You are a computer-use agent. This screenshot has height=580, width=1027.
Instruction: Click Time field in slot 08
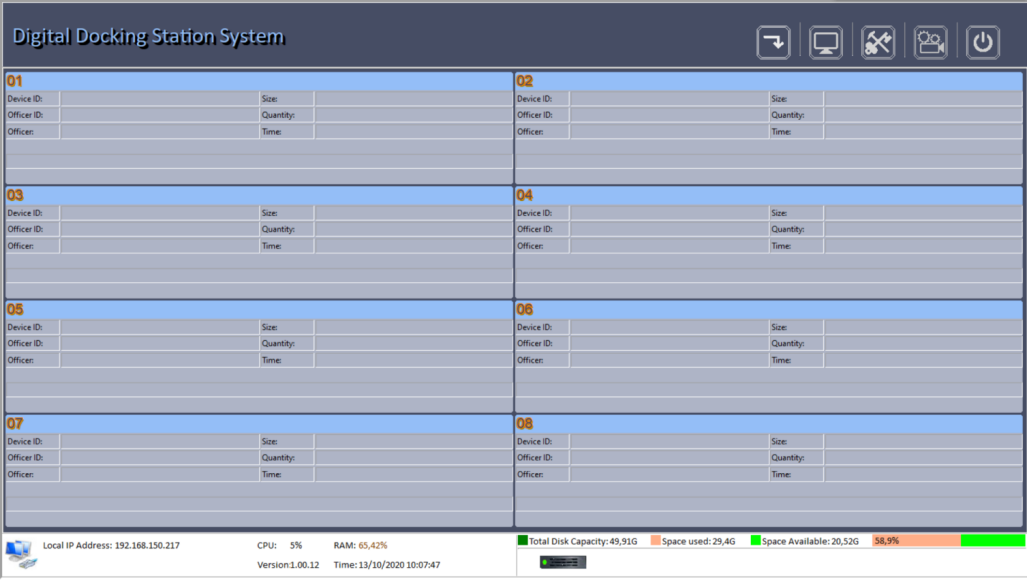coord(923,474)
